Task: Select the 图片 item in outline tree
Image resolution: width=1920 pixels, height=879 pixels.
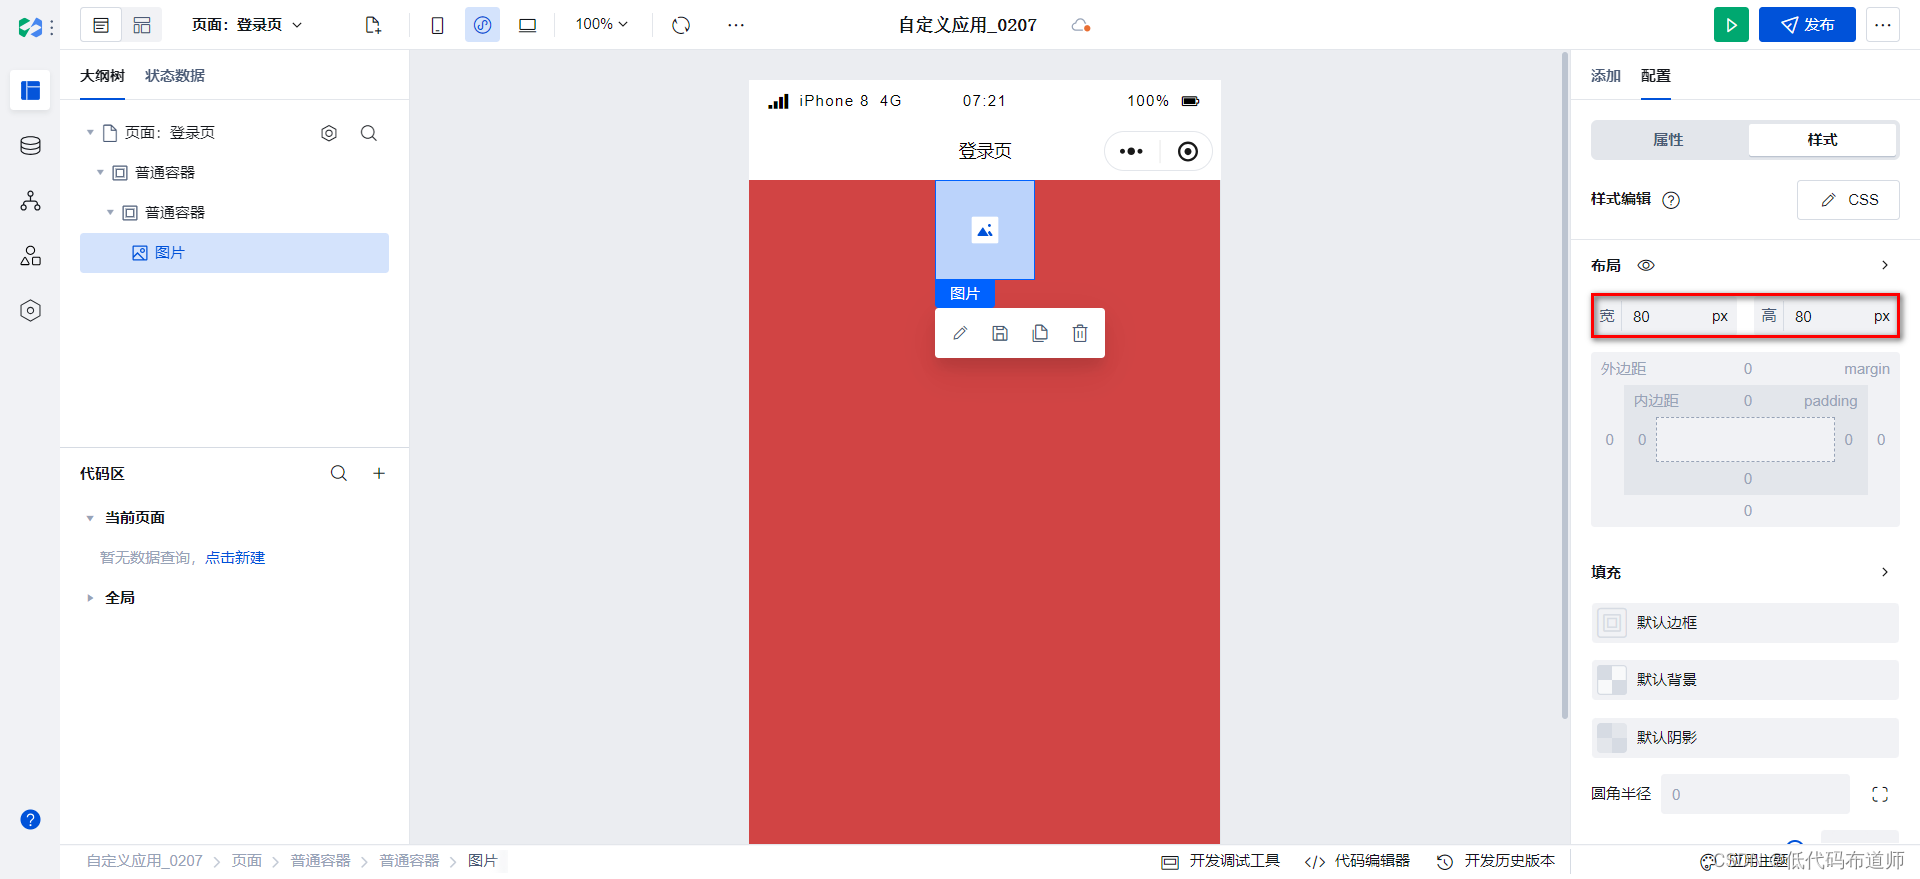Action: click(234, 253)
